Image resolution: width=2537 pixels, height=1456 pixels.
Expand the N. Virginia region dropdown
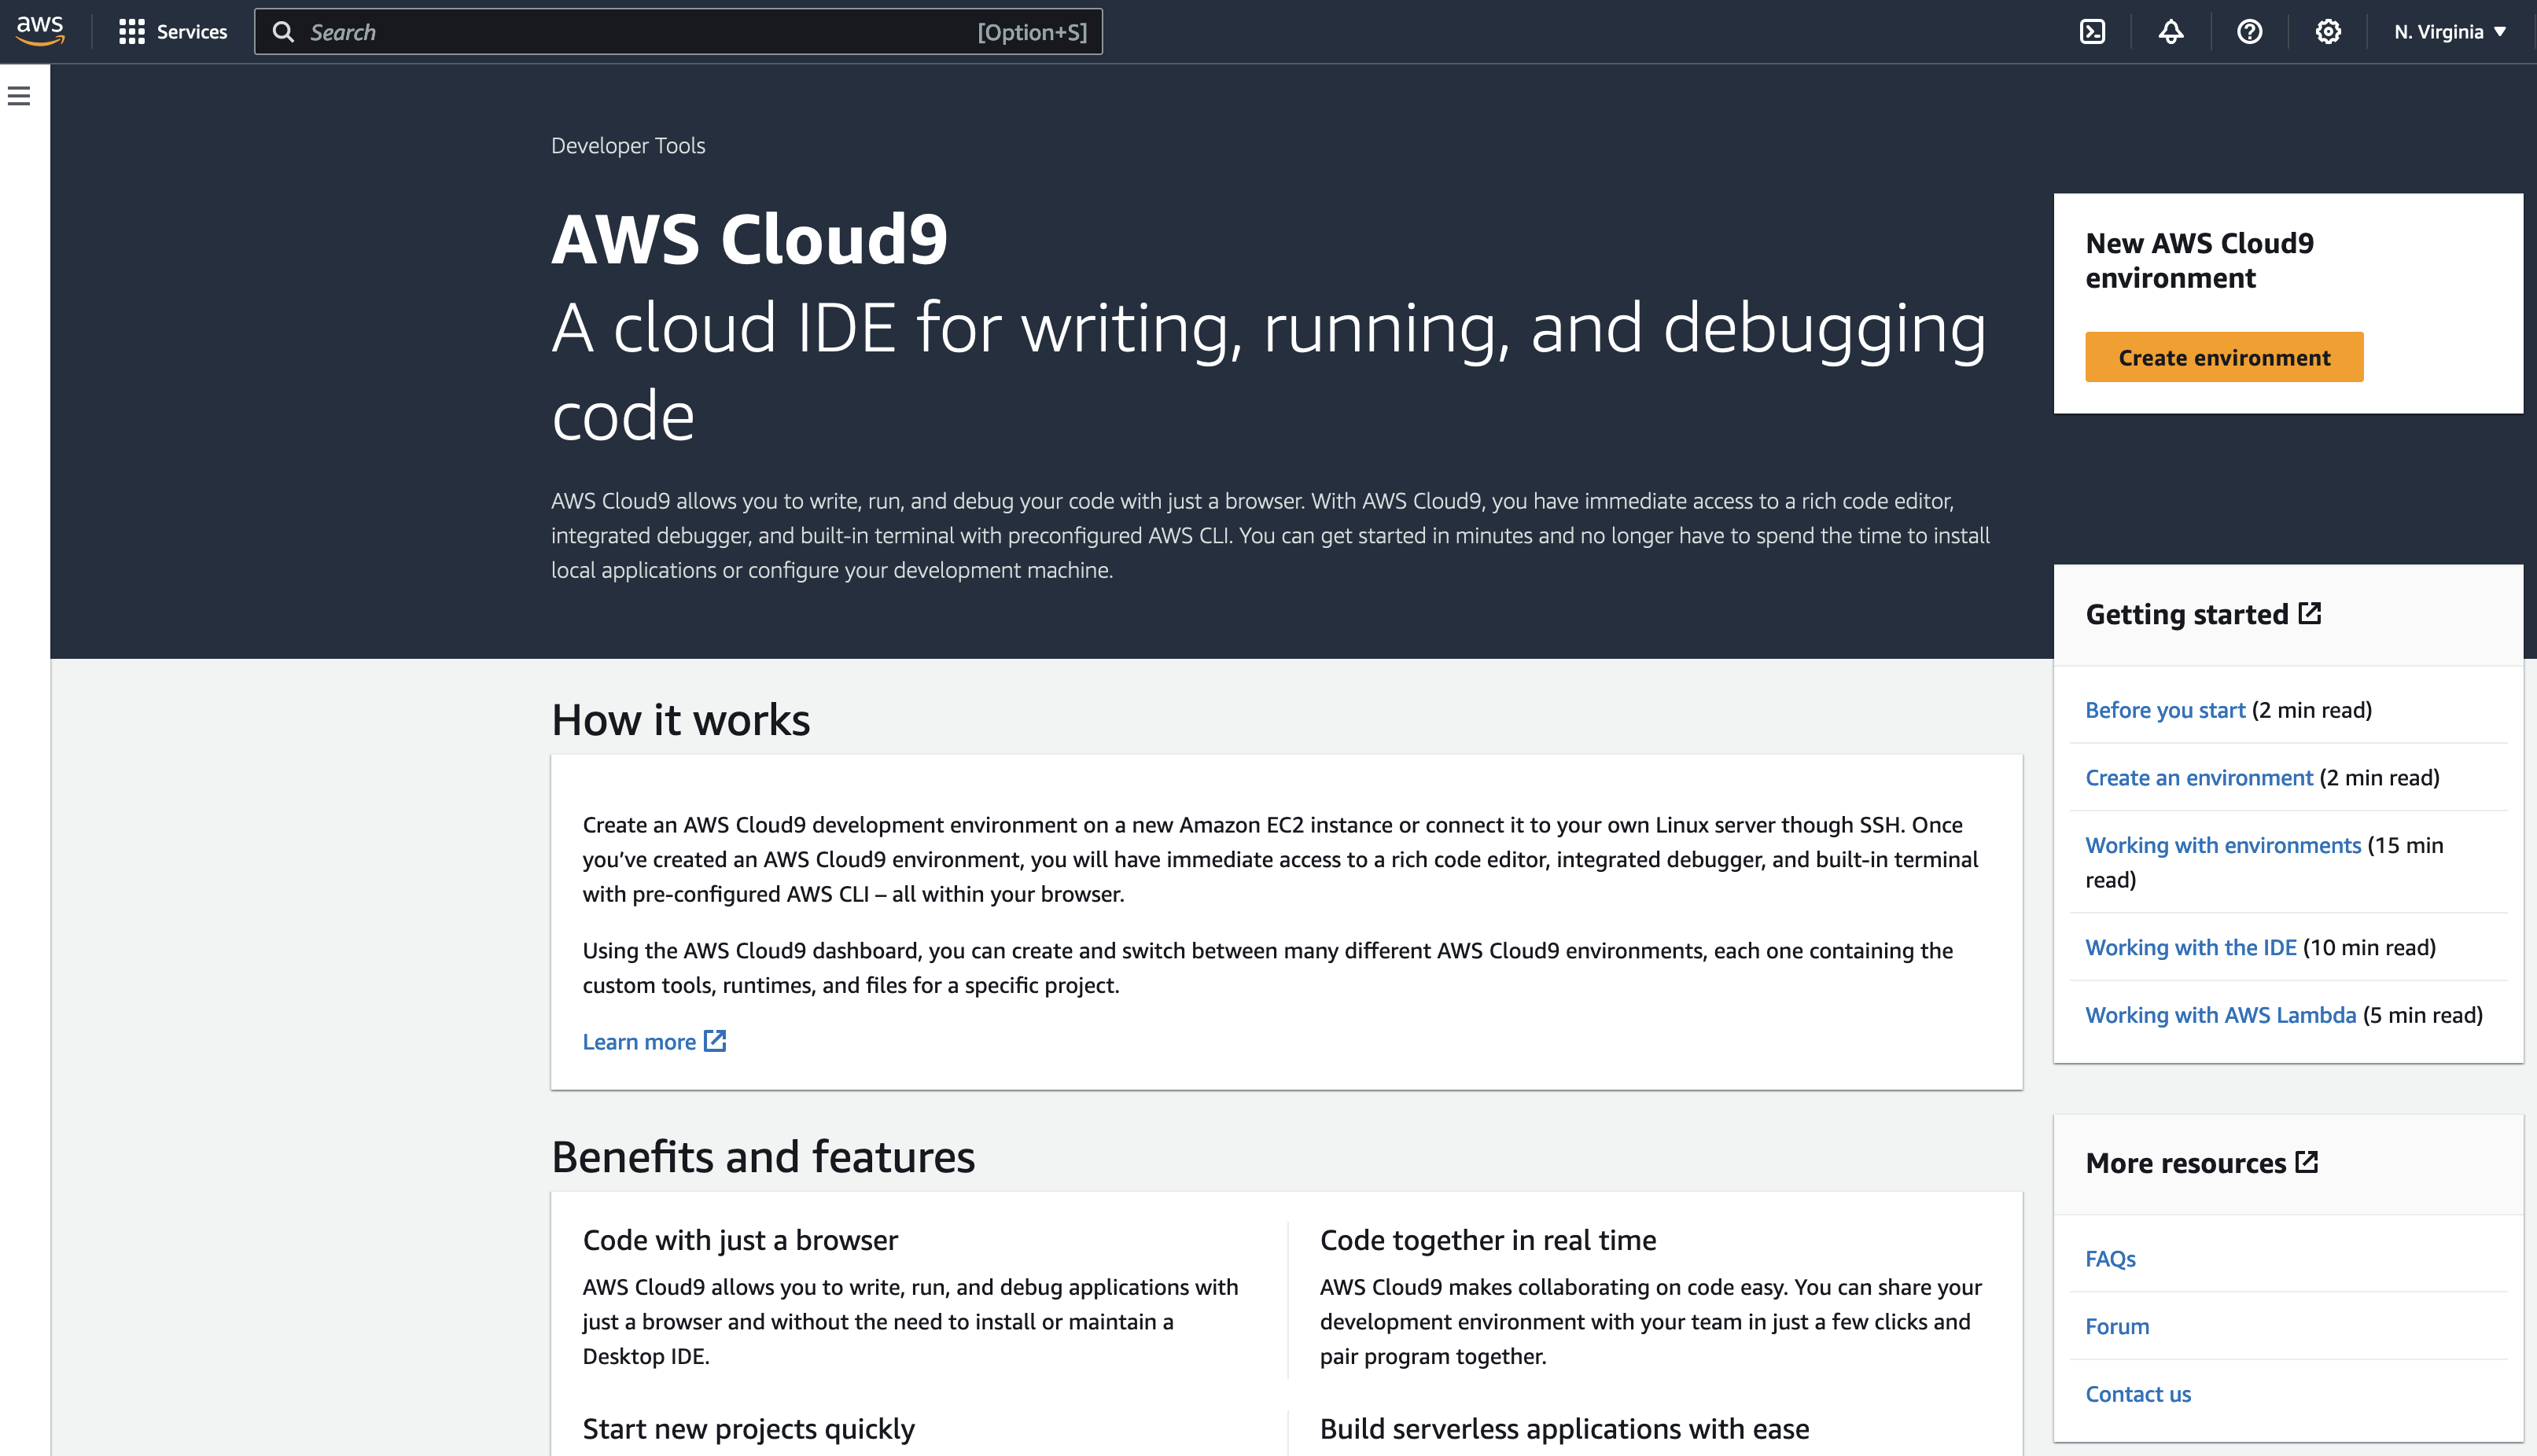2450,32
